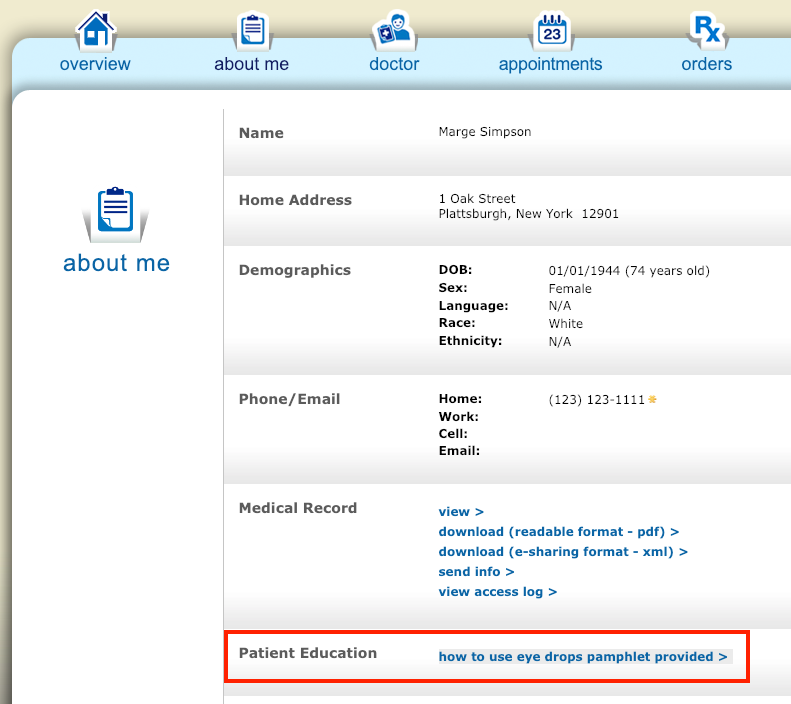Open the doctor icon in navigation
791x704 pixels.
(x=393, y=30)
